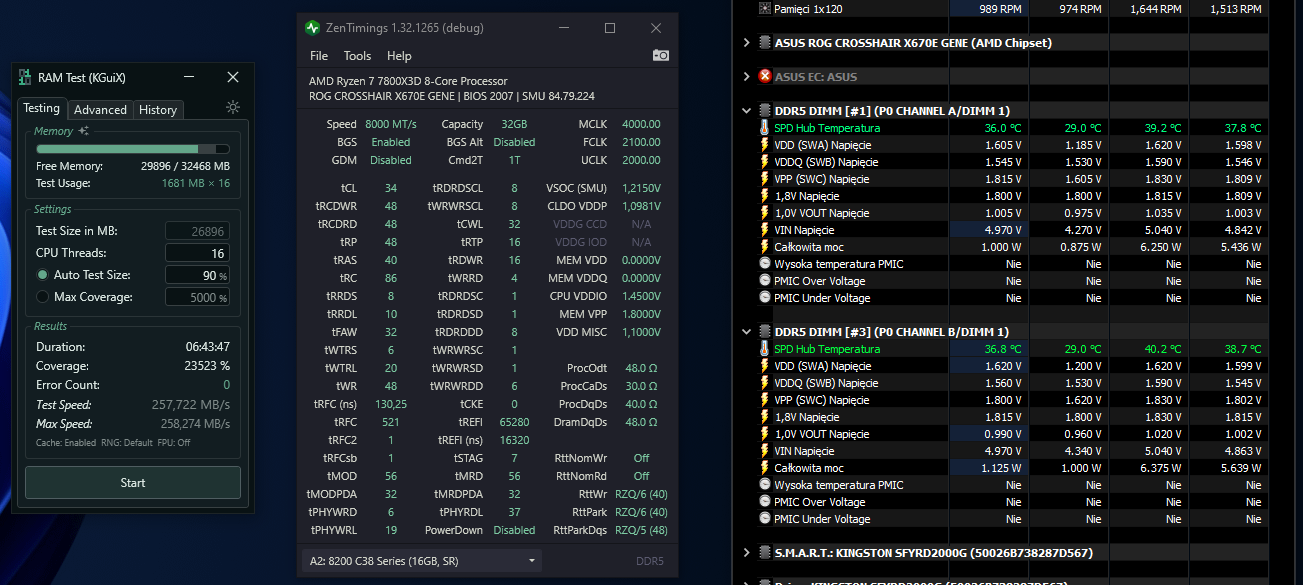Click the sparkle icon next to the Memory label
The image size is (1303, 585).
[x=84, y=131]
